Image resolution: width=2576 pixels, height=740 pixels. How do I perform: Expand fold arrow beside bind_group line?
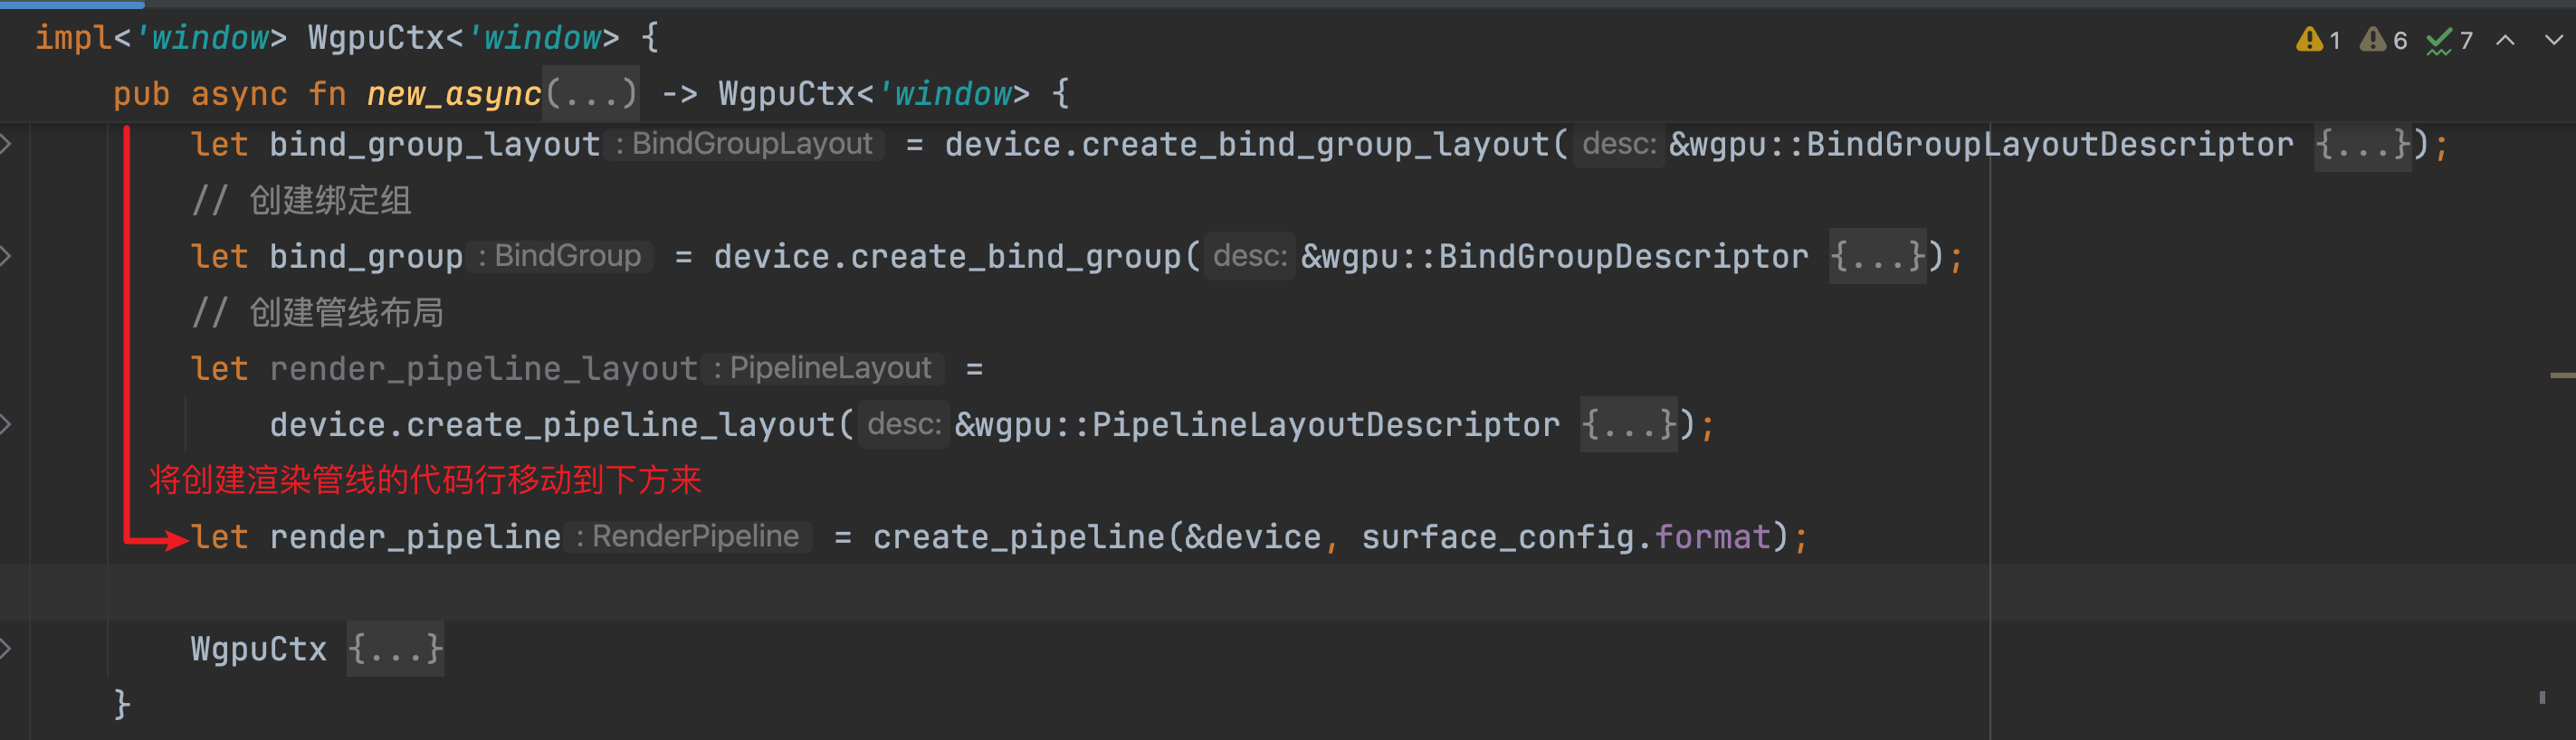[7, 257]
